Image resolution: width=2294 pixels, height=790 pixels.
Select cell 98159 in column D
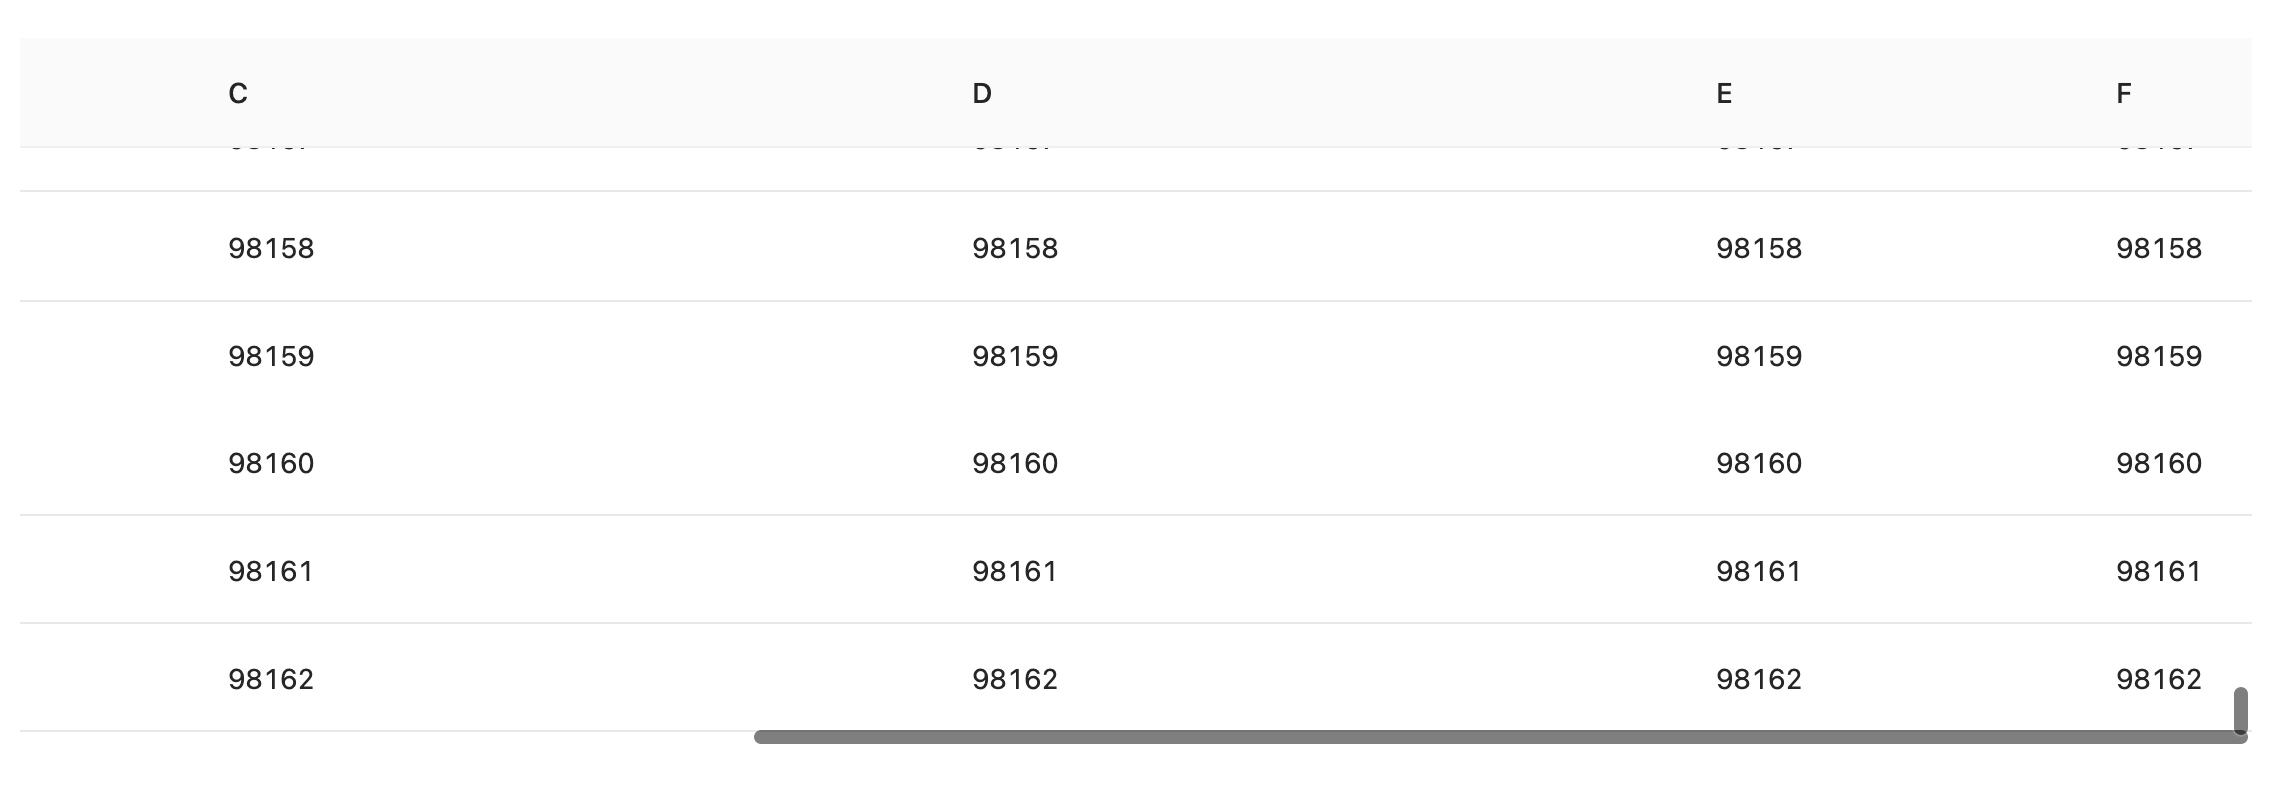click(1015, 356)
